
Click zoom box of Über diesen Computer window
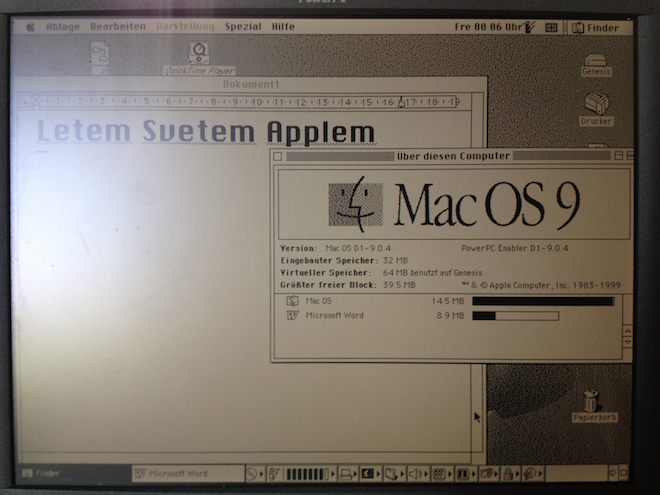click(618, 156)
